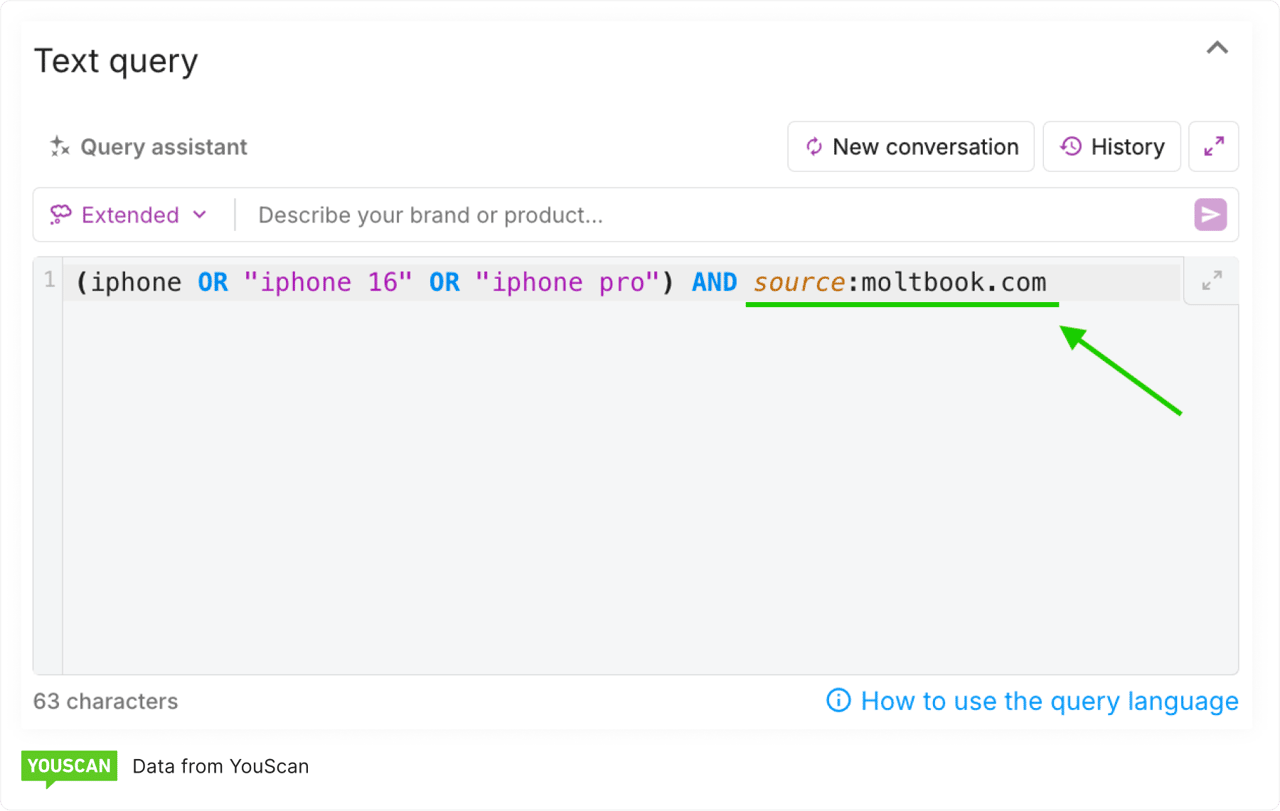Expand the Query assistant with the diagonal arrows icon
The height and width of the screenshot is (811, 1280).
pyautogui.click(x=1213, y=146)
